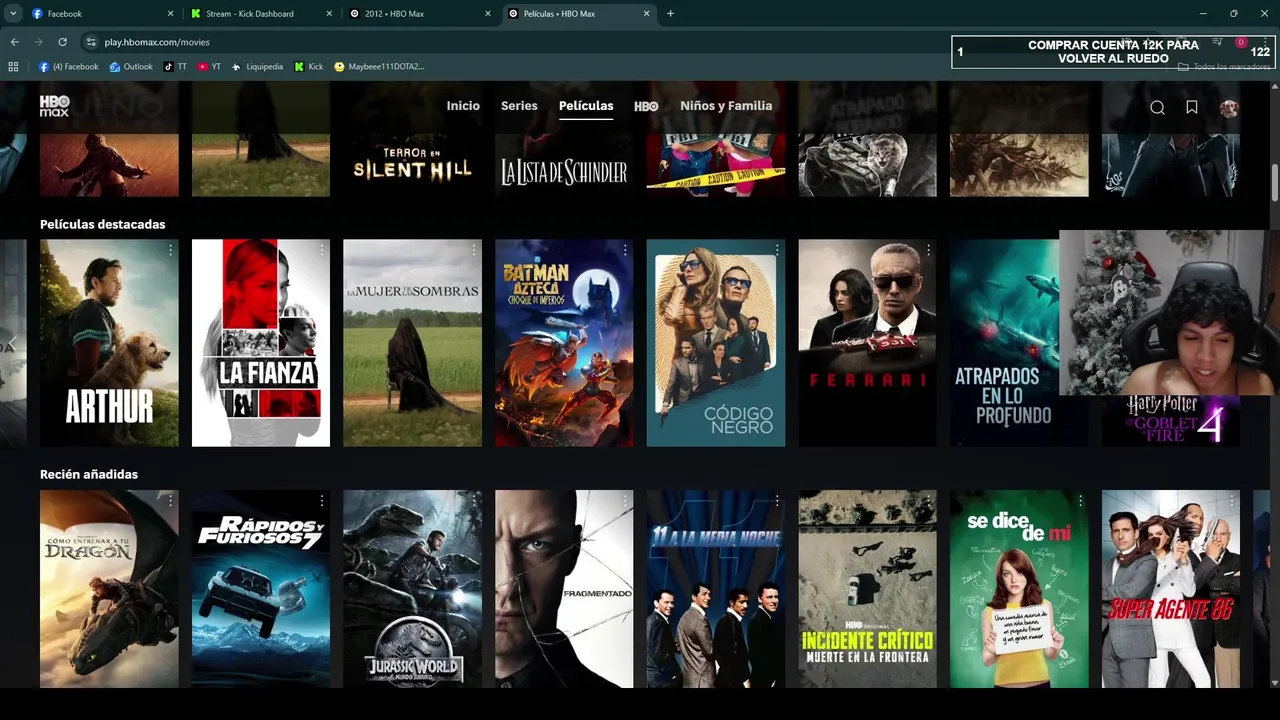1280x720 pixels.
Task: Open the Liquipedia bookmark
Action: point(257,67)
